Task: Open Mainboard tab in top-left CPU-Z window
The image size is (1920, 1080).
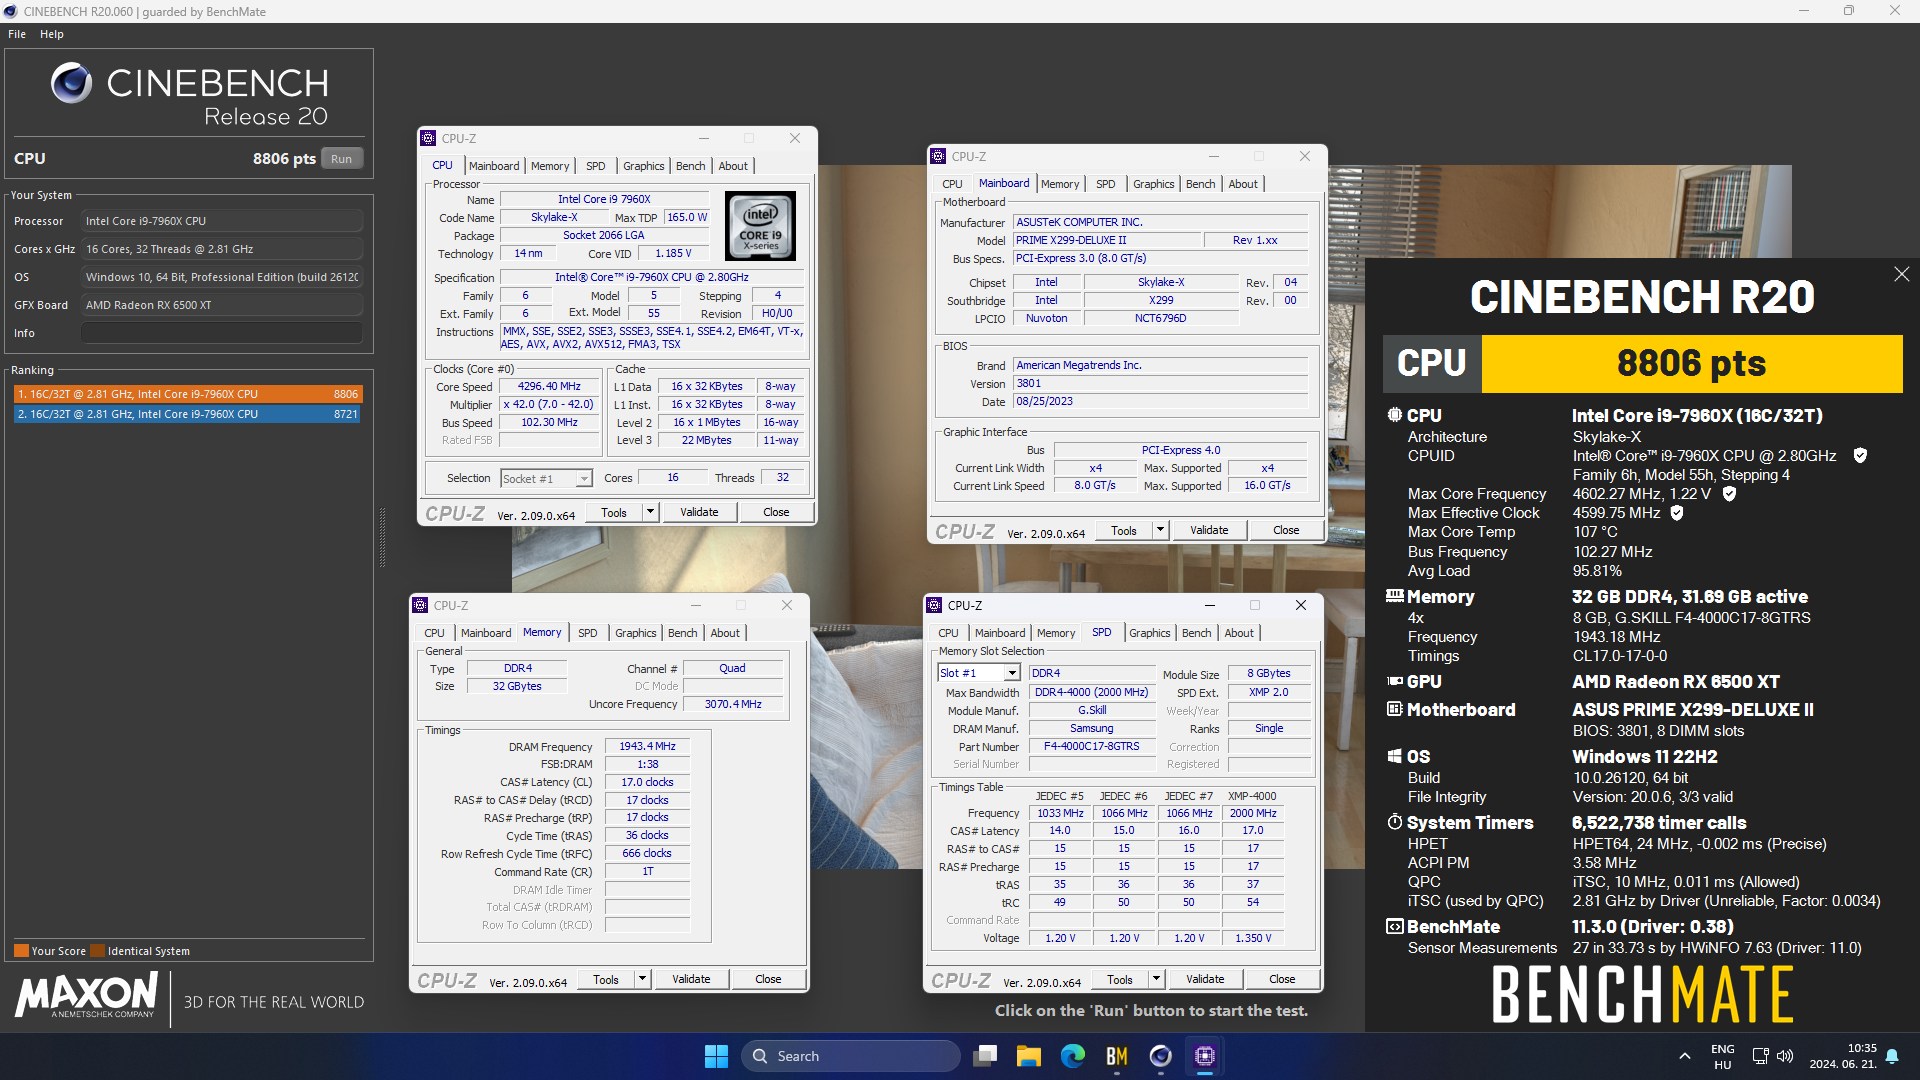Action: [x=494, y=166]
